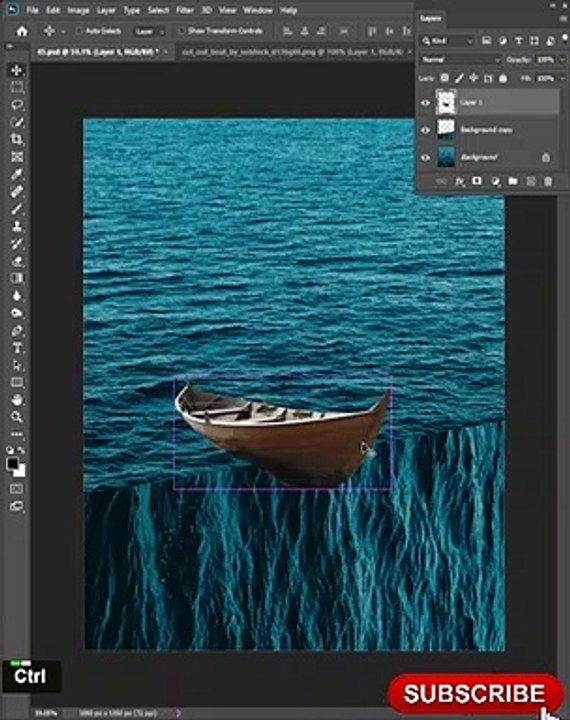Select the History Brush tool

click(17, 244)
